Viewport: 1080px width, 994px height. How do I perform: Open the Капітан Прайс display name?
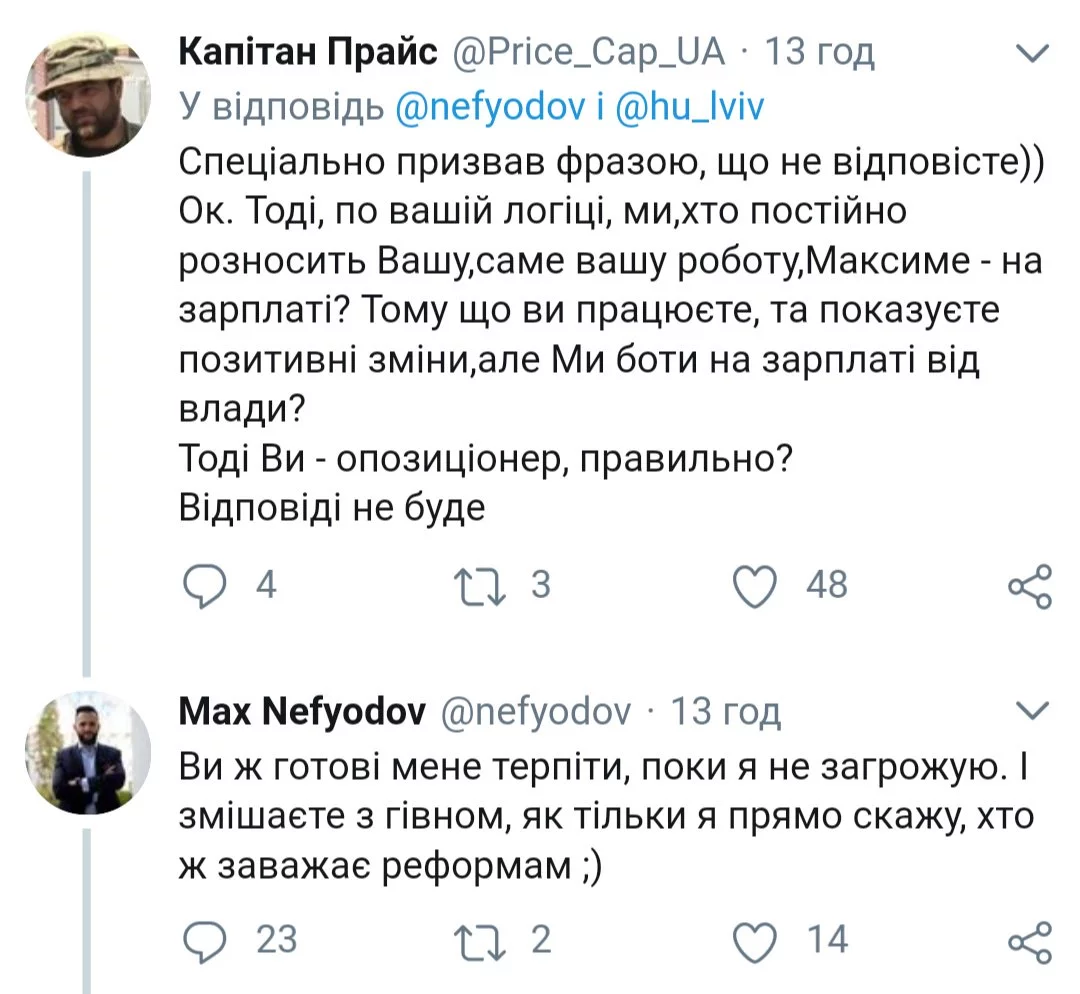click(x=308, y=52)
